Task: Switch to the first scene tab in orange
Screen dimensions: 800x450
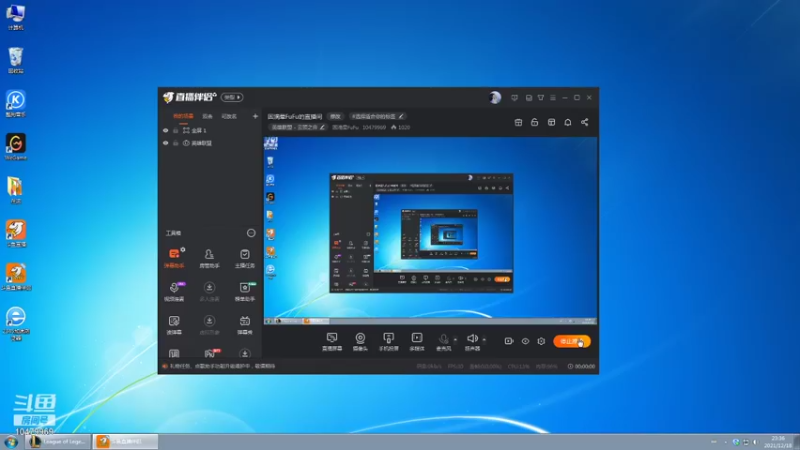Action: (183, 116)
